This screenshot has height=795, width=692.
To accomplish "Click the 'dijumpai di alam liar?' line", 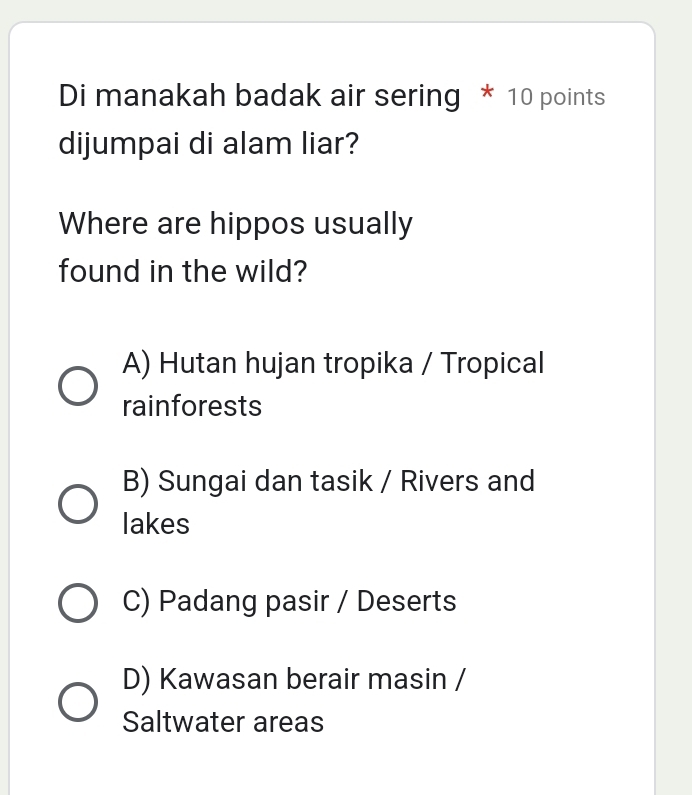I will (x=210, y=144).
